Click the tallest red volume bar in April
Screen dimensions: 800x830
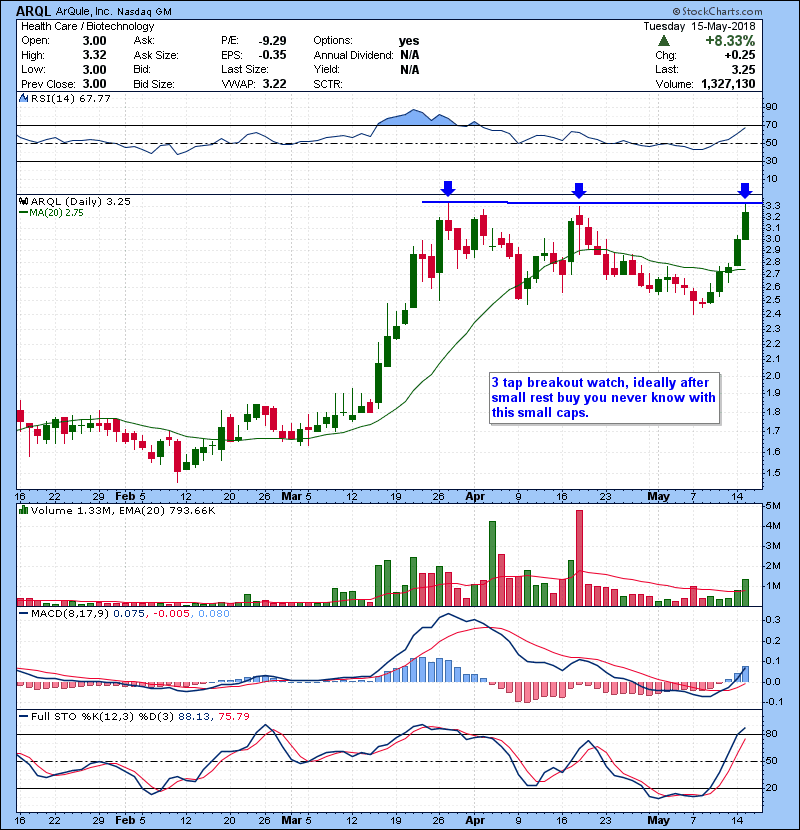(579, 558)
